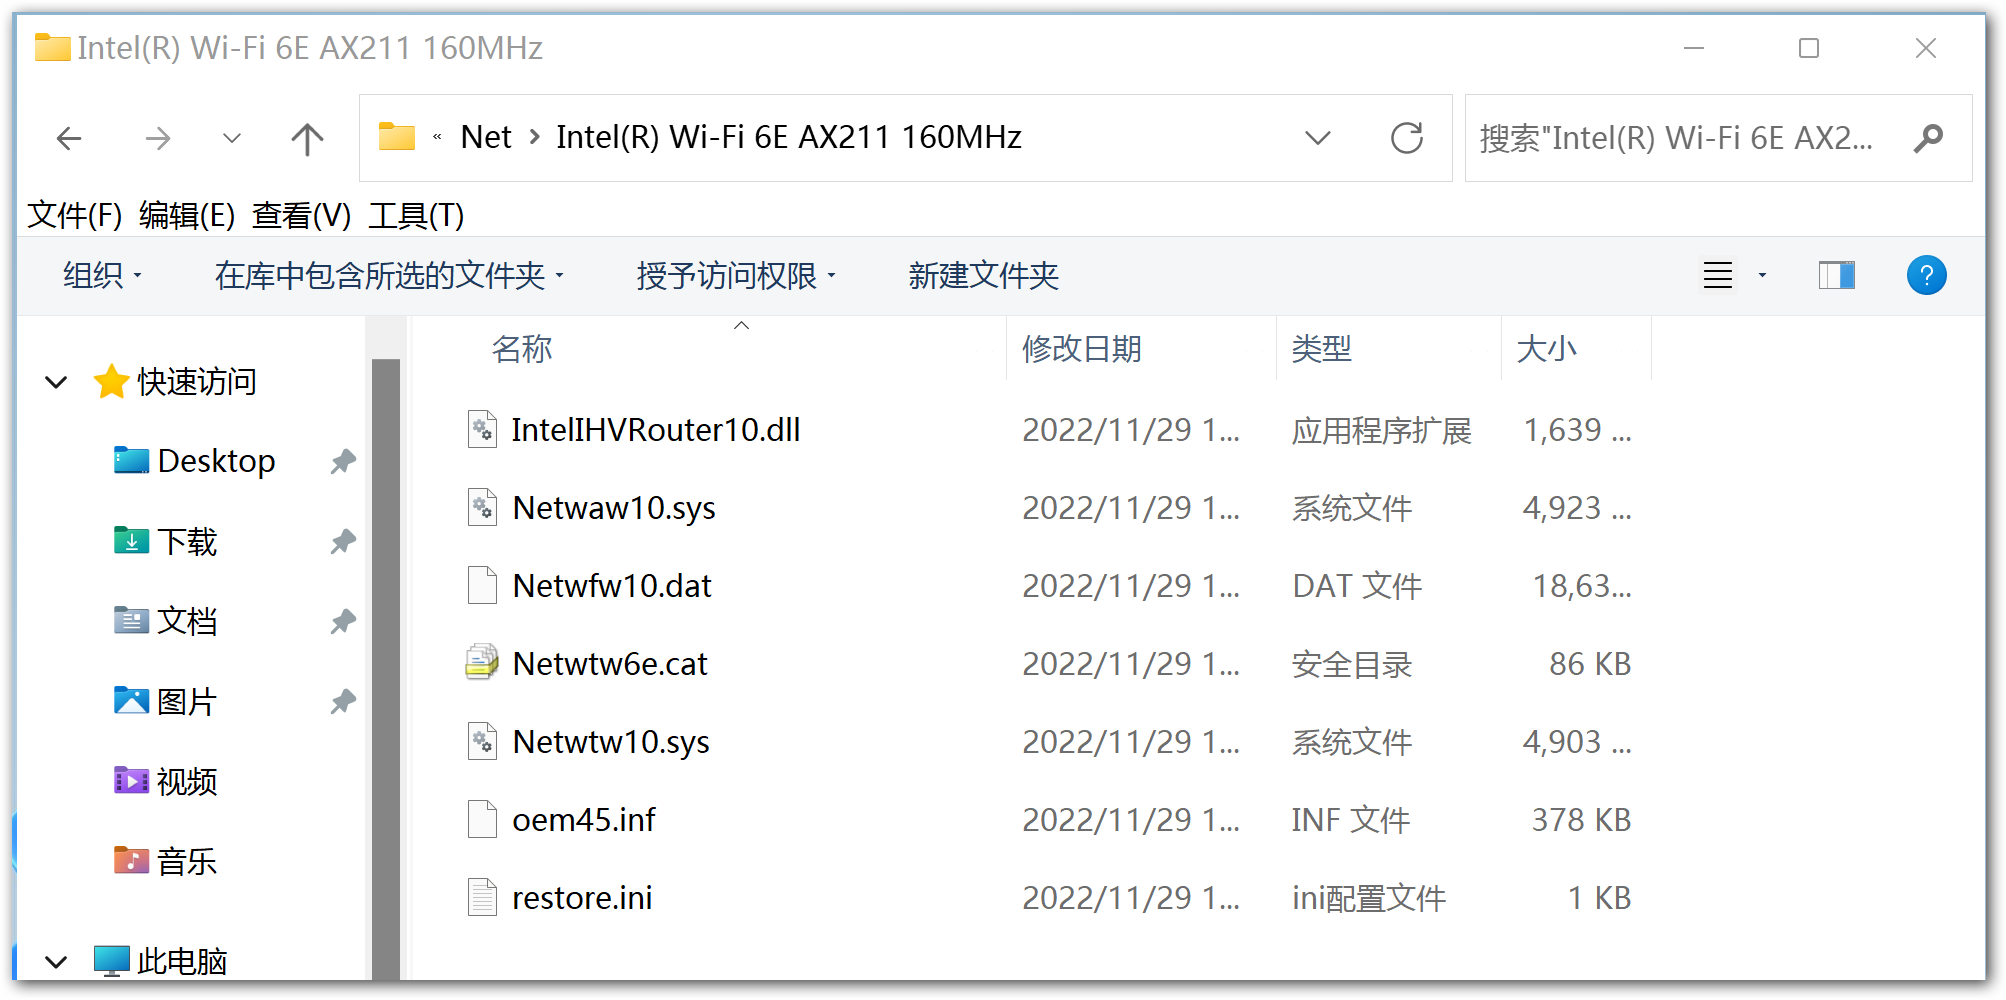Select the file name Netwfw10.dat
This screenshot has height=1000, width=2006.
click(x=612, y=586)
